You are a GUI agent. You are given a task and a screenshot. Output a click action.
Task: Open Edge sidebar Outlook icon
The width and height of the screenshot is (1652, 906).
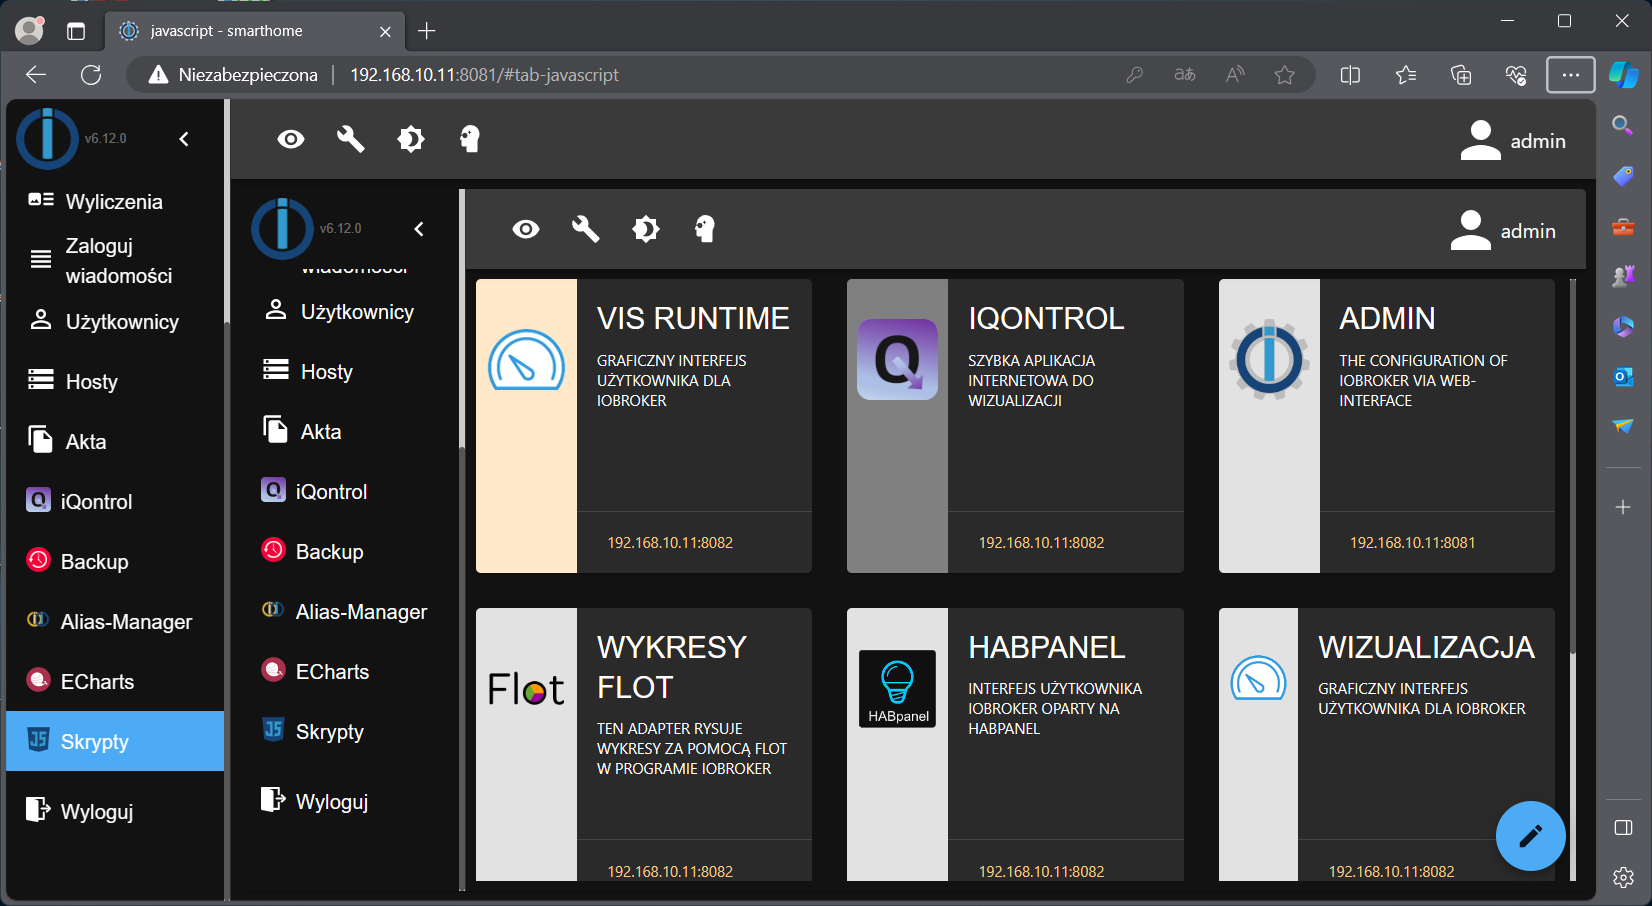pos(1623,376)
